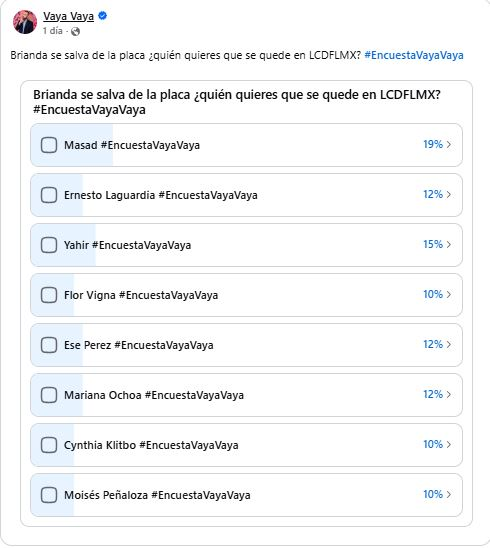Click the Flor Vigna 10% result chevron
This screenshot has width=490, height=548.
449,294
